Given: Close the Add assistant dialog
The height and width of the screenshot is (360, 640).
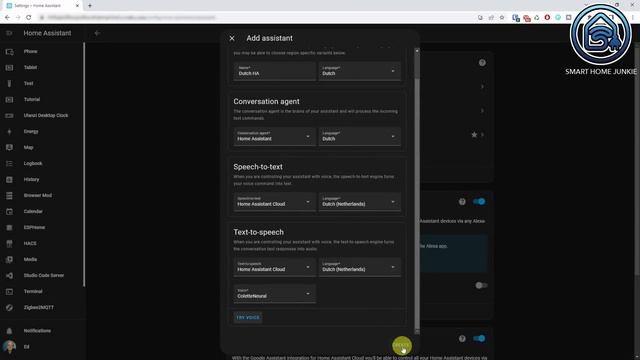Looking at the screenshot, I should tap(232, 38).
